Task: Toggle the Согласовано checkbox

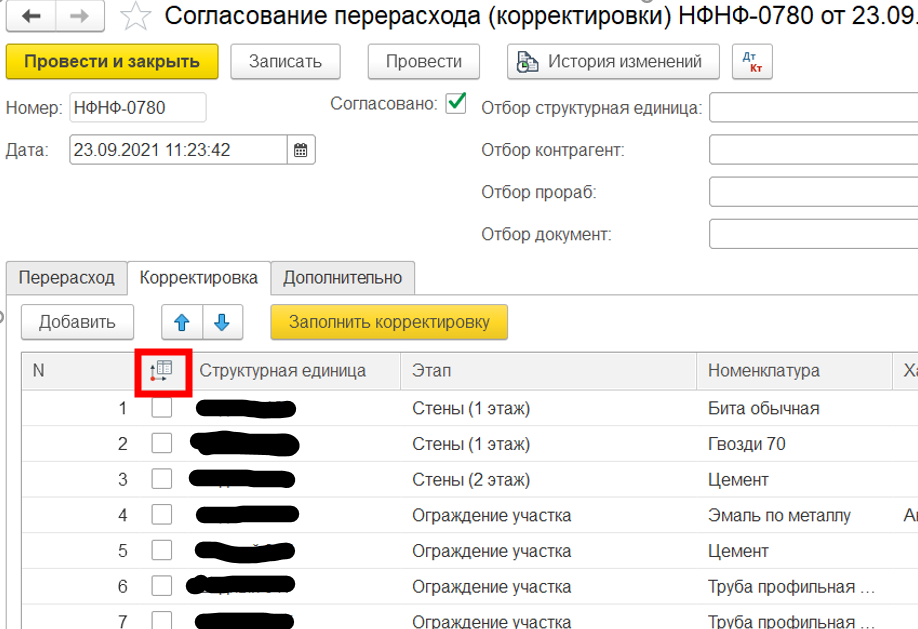Action: 456,103
